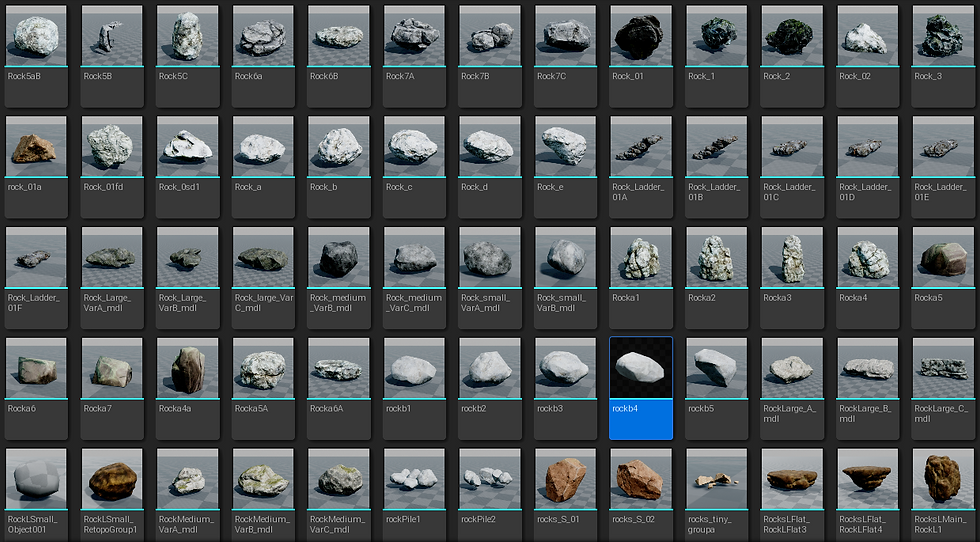Choose the Rock_Ladder_01B asset tile
The image size is (980, 542).
click(x=717, y=167)
